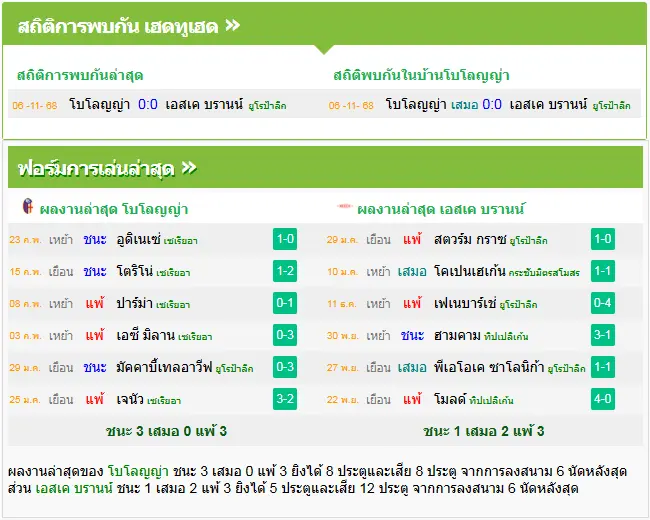Click the SK Brann team logo icon
650x520 pixels.
[x=344, y=206]
